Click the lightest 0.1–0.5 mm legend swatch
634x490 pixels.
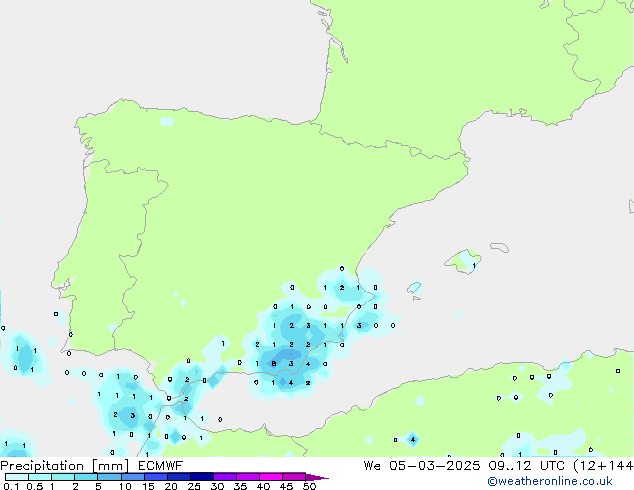17,477
